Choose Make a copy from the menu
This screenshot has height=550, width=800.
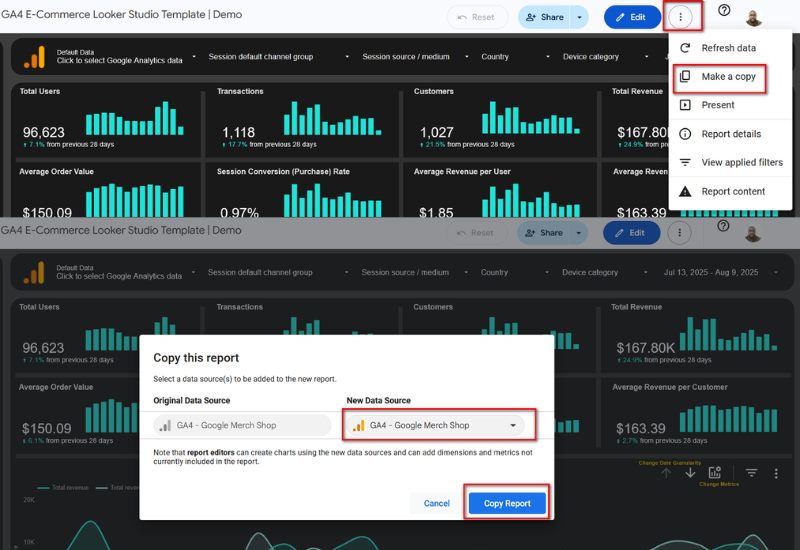coord(730,77)
